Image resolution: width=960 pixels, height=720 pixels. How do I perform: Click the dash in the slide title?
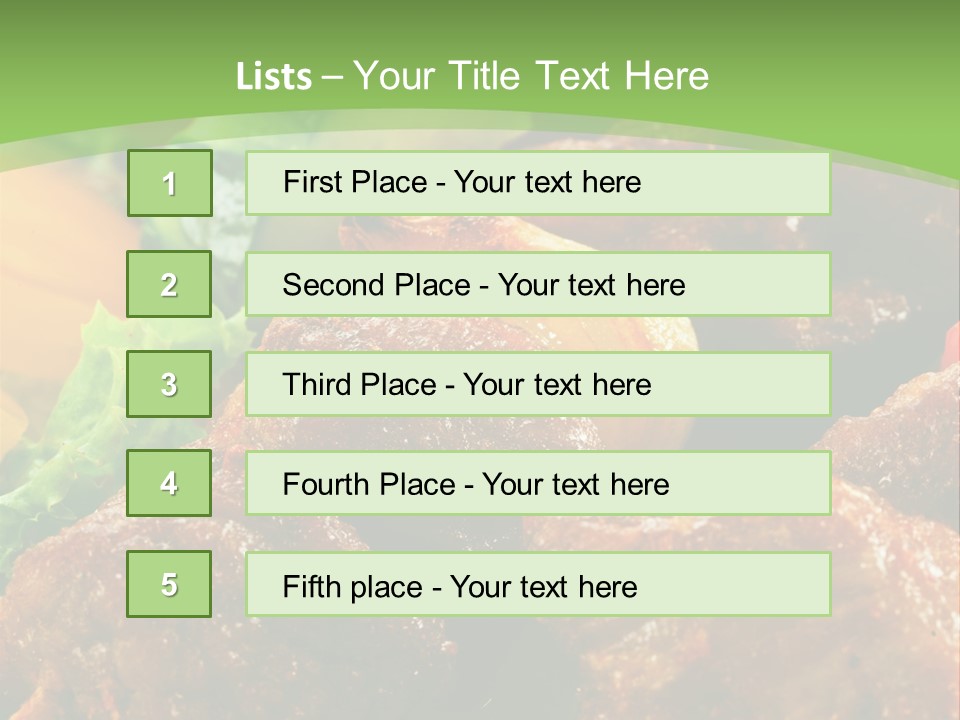[x=333, y=77]
